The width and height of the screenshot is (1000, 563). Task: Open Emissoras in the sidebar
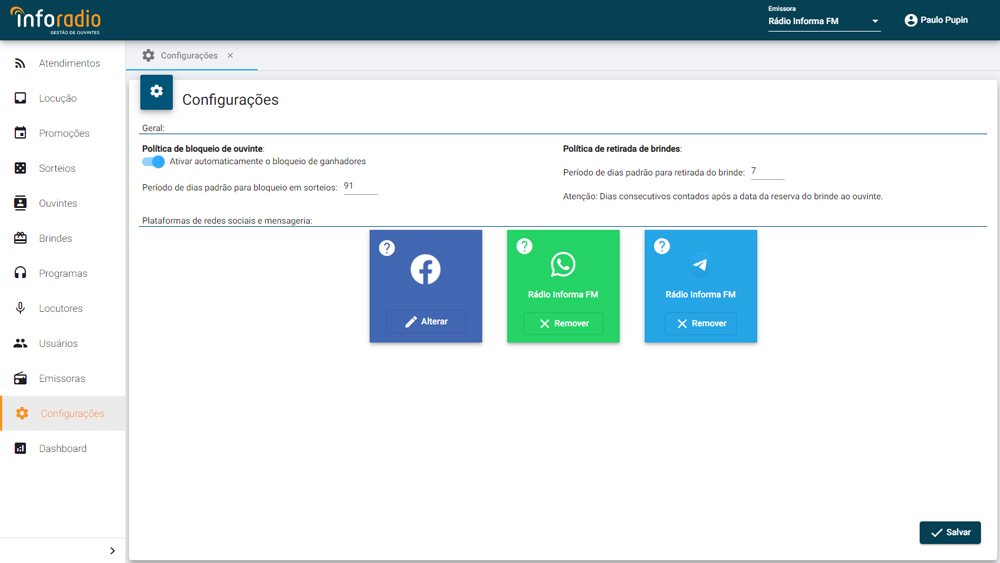62,378
